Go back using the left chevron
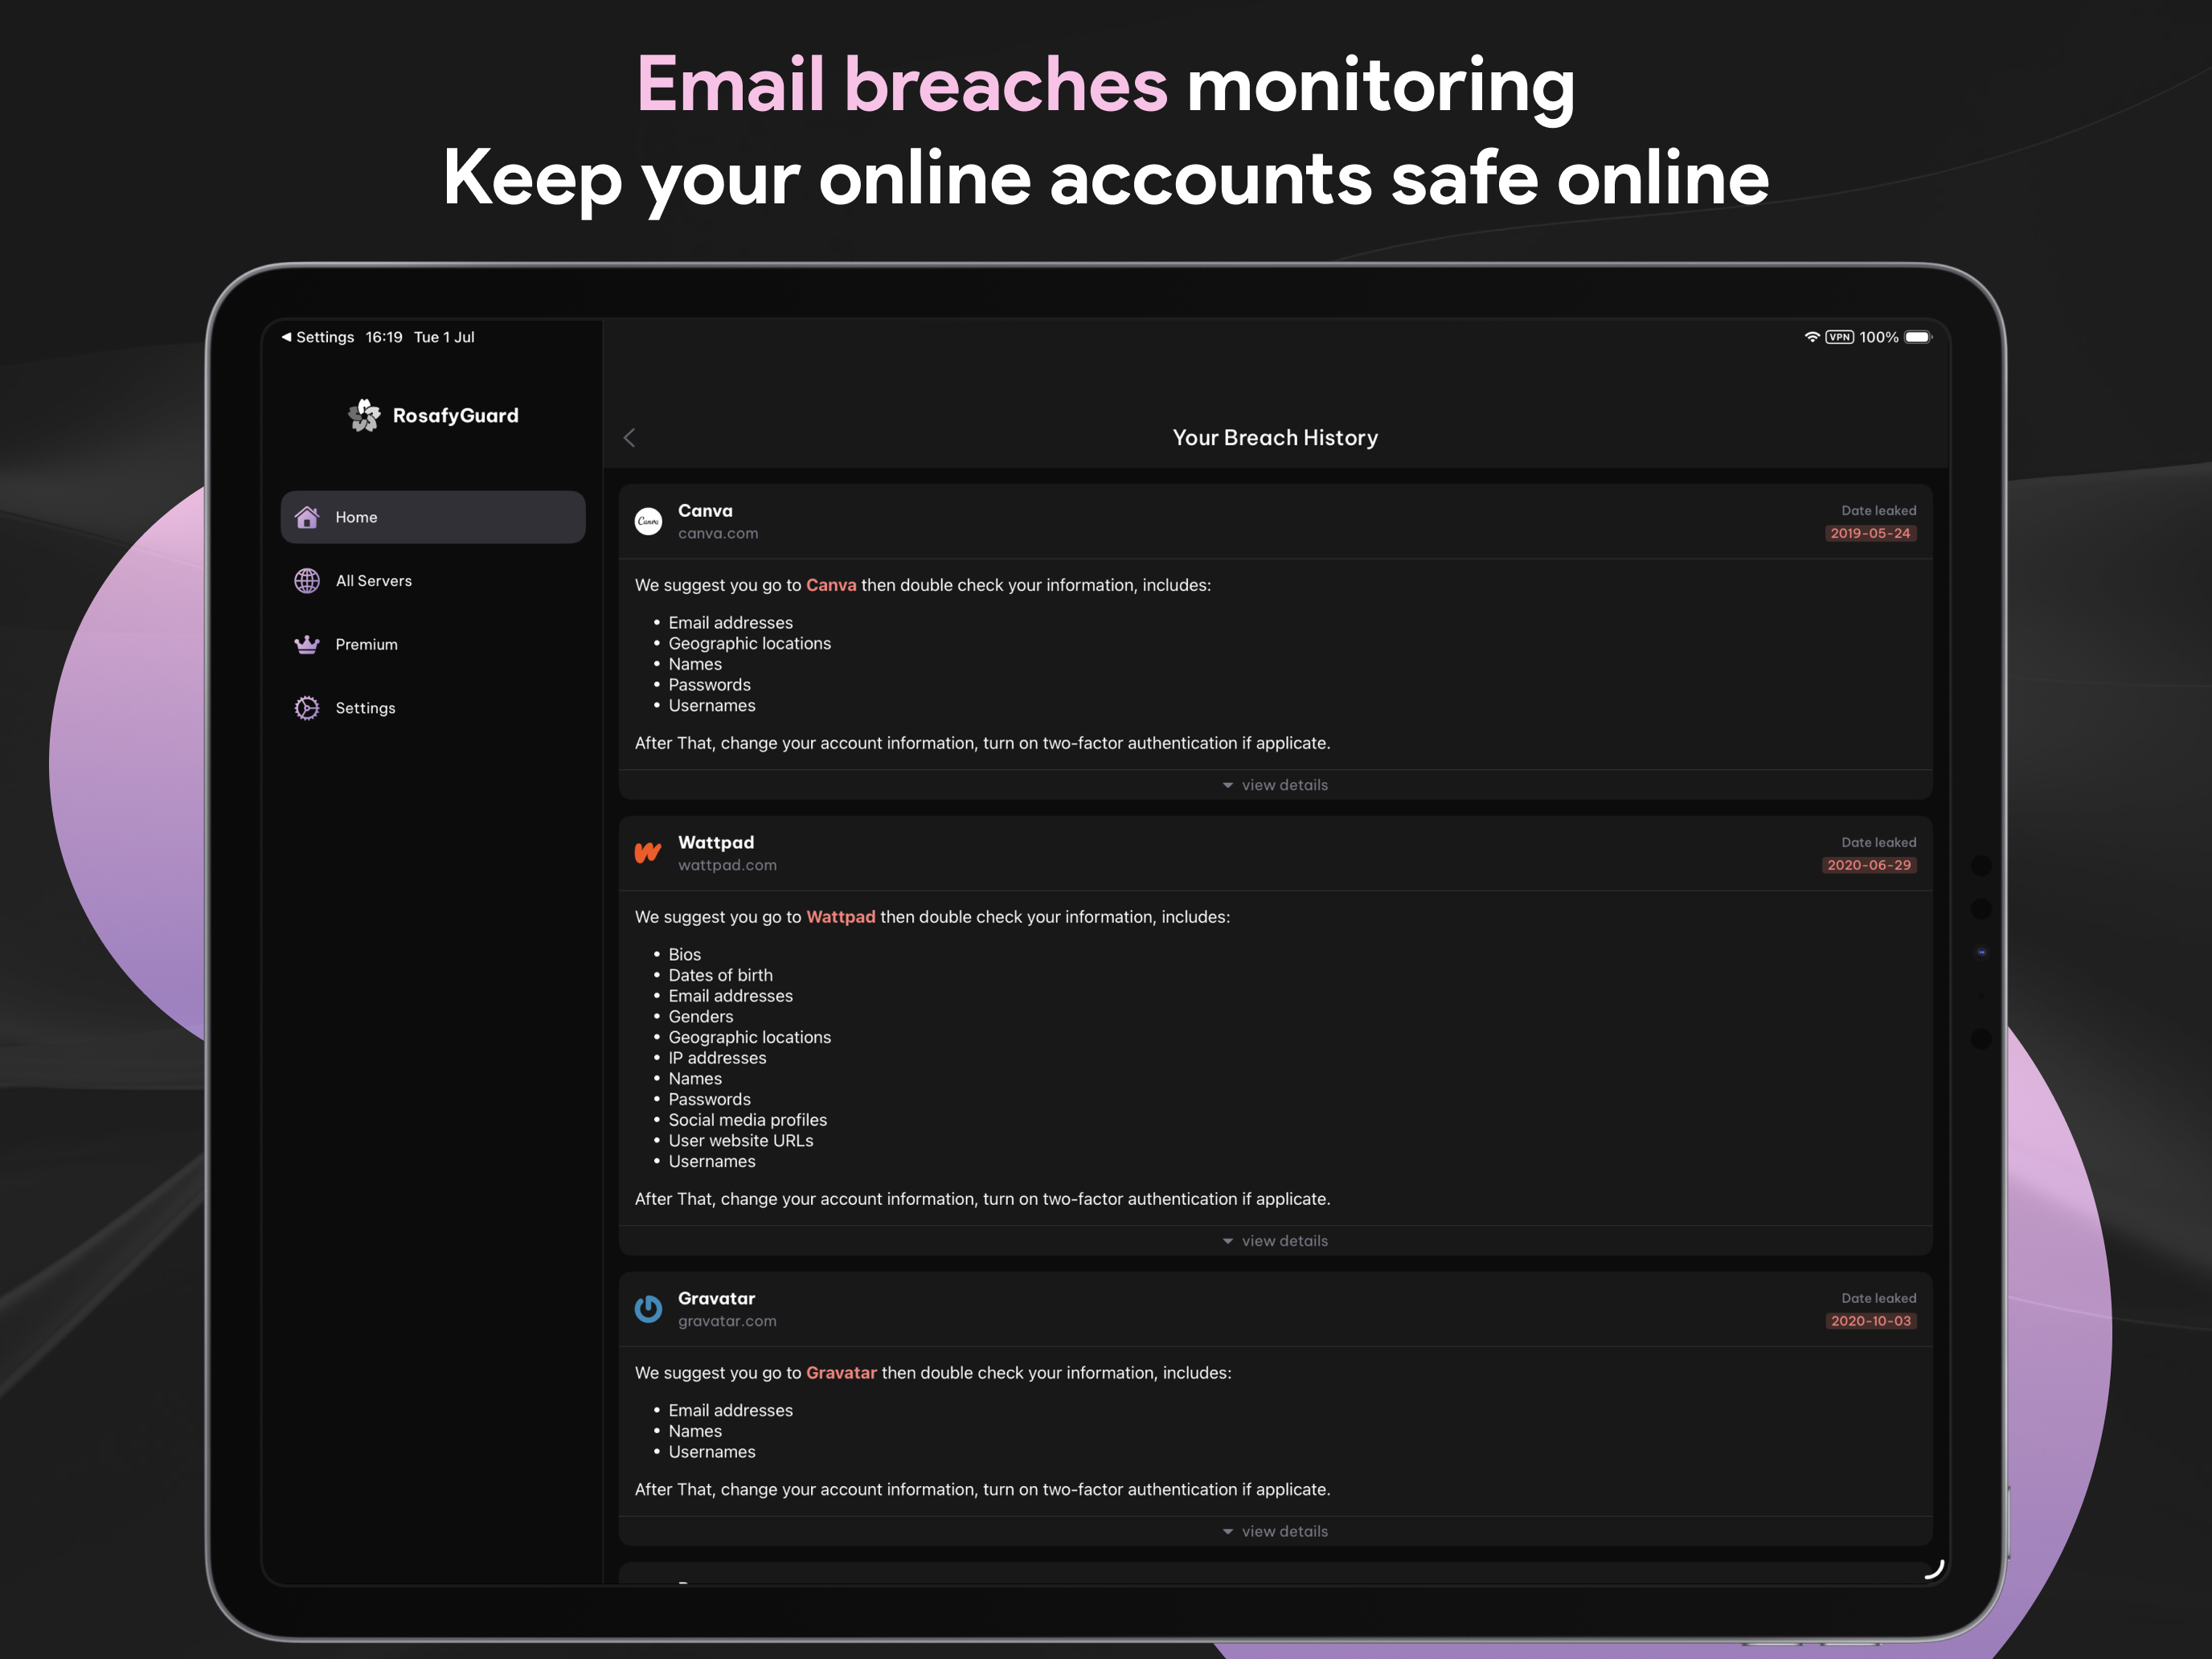This screenshot has width=2212, height=1659. tap(629, 438)
